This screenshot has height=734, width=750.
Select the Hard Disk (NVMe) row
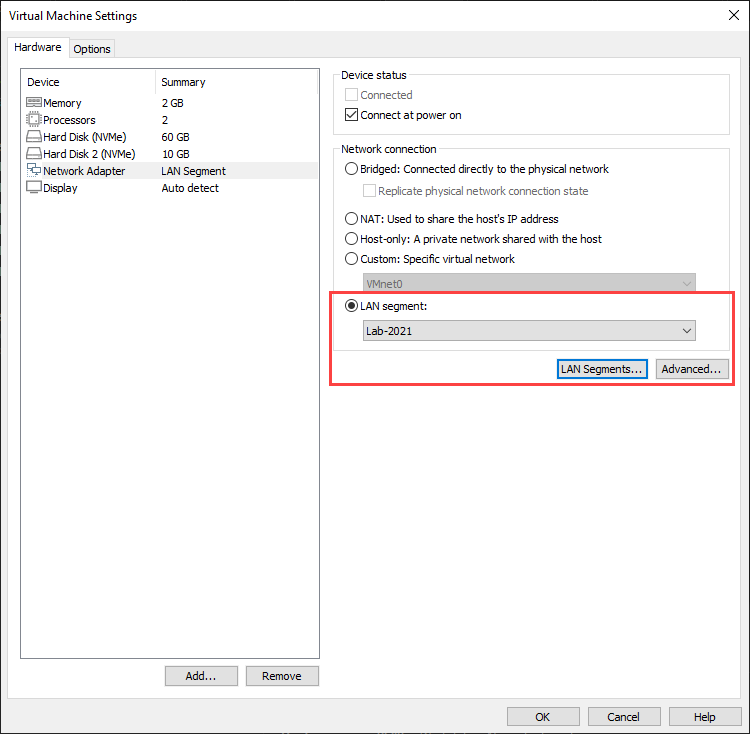171,137
